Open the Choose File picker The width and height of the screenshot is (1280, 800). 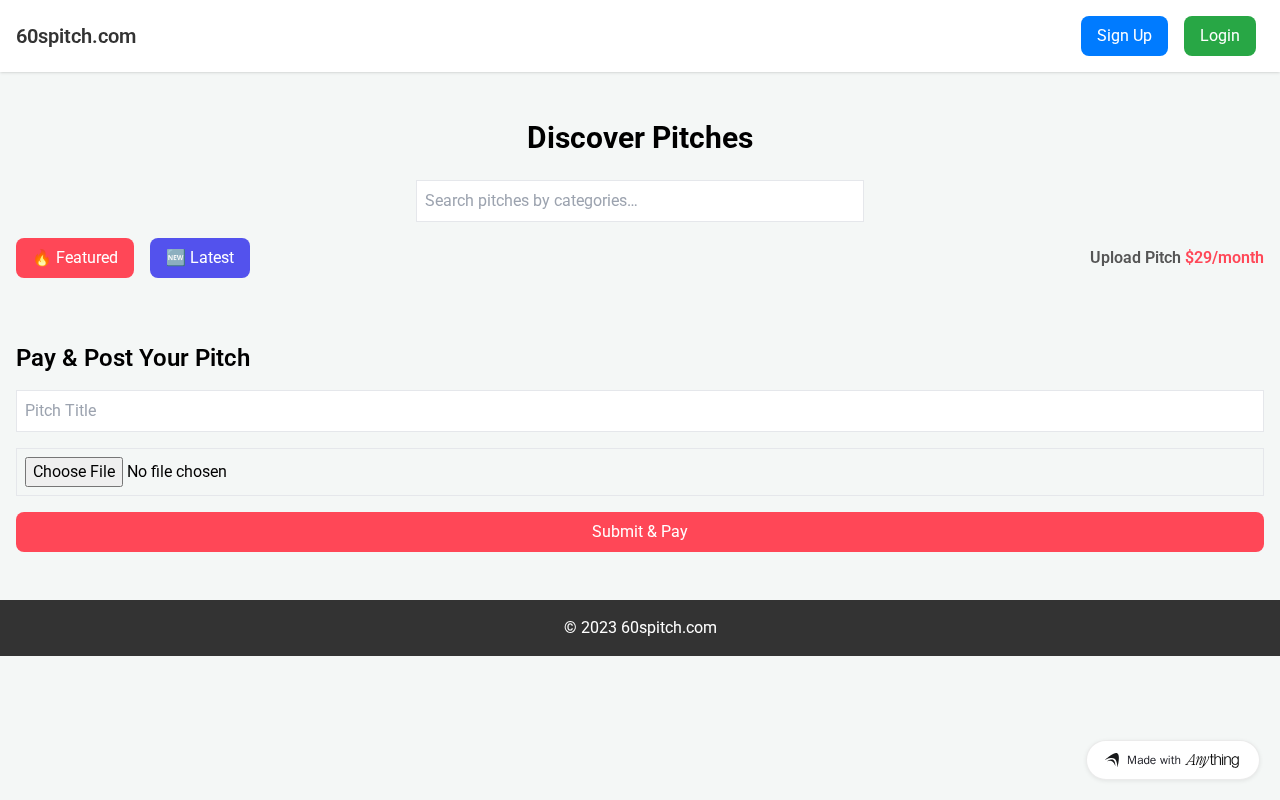tap(74, 472)
